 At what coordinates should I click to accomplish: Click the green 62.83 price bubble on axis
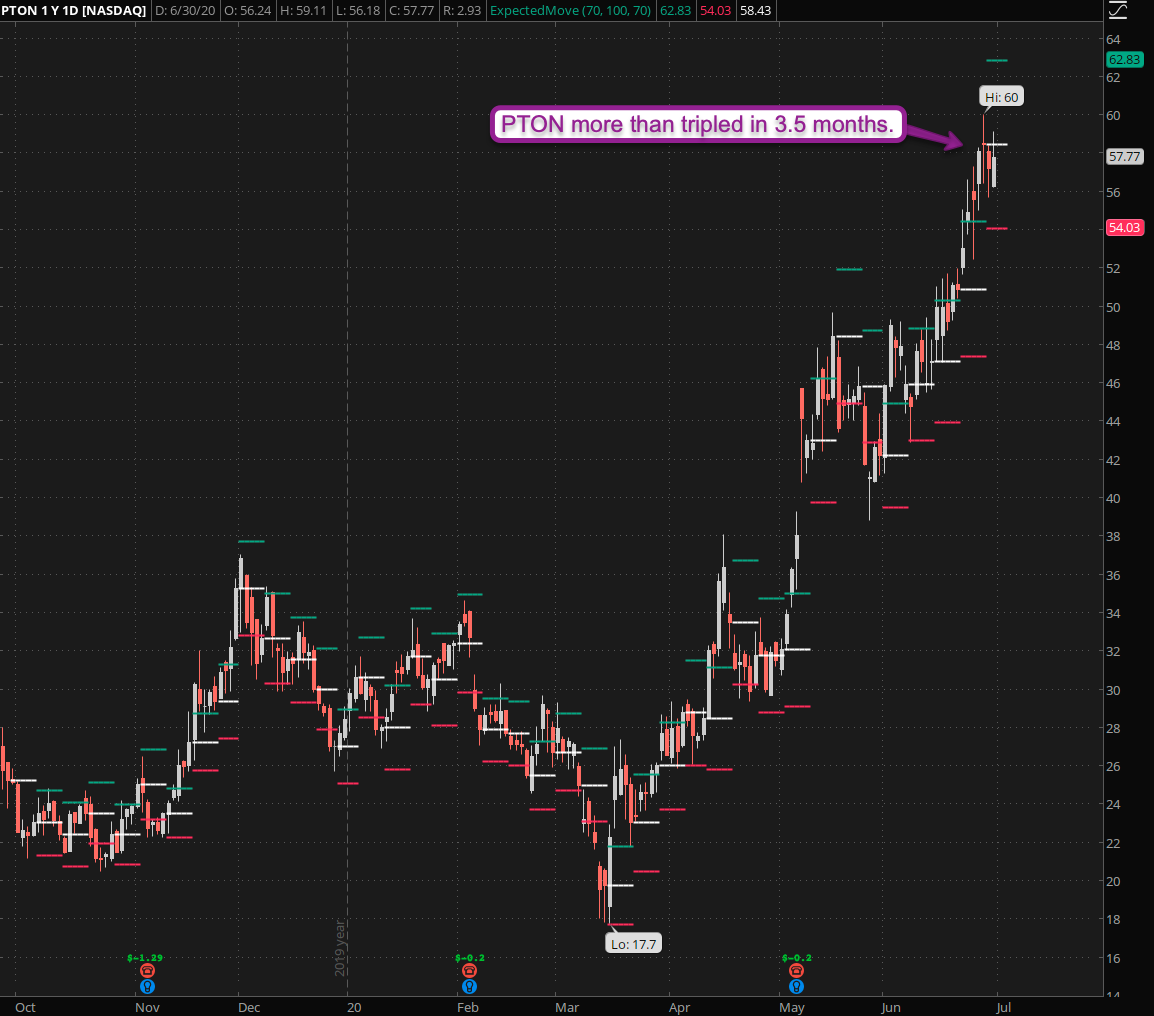(1125, 60)
